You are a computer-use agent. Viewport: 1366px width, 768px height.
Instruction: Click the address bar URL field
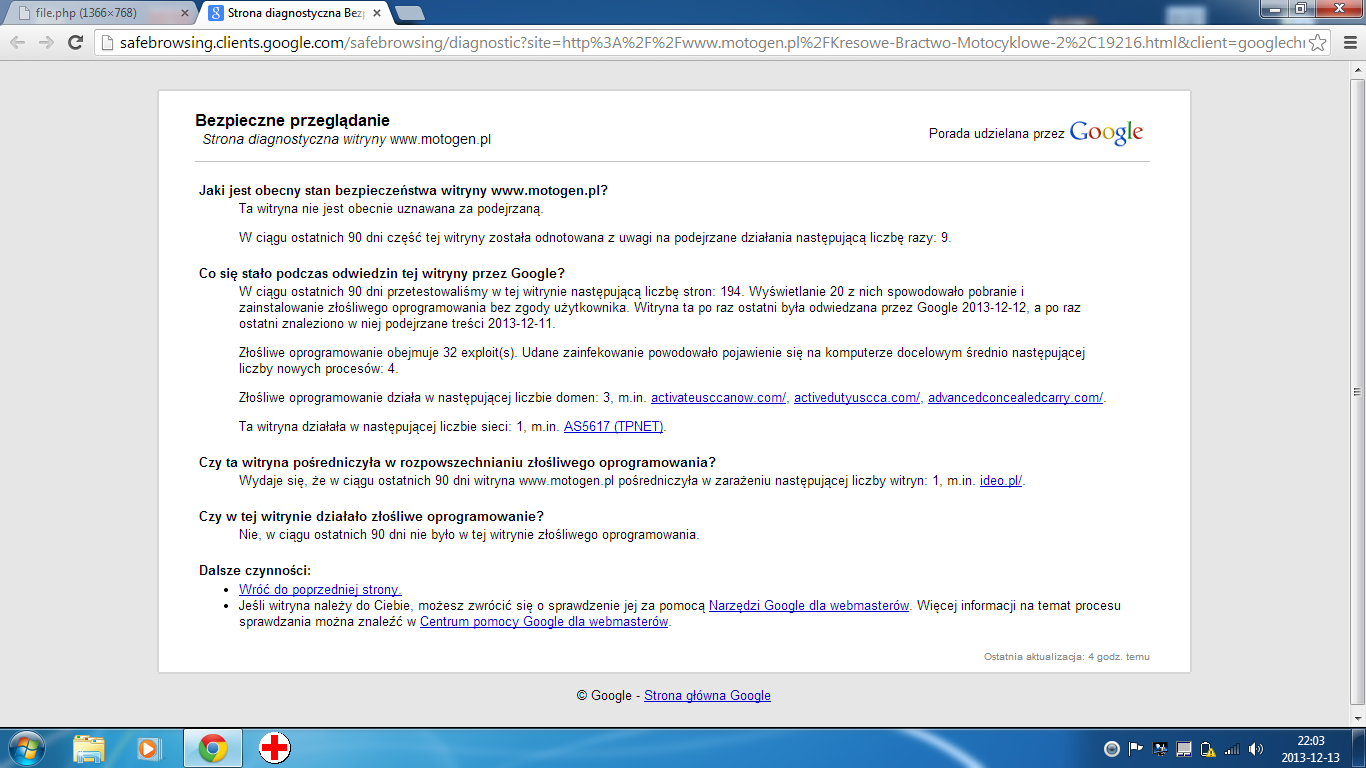point(710,43)
